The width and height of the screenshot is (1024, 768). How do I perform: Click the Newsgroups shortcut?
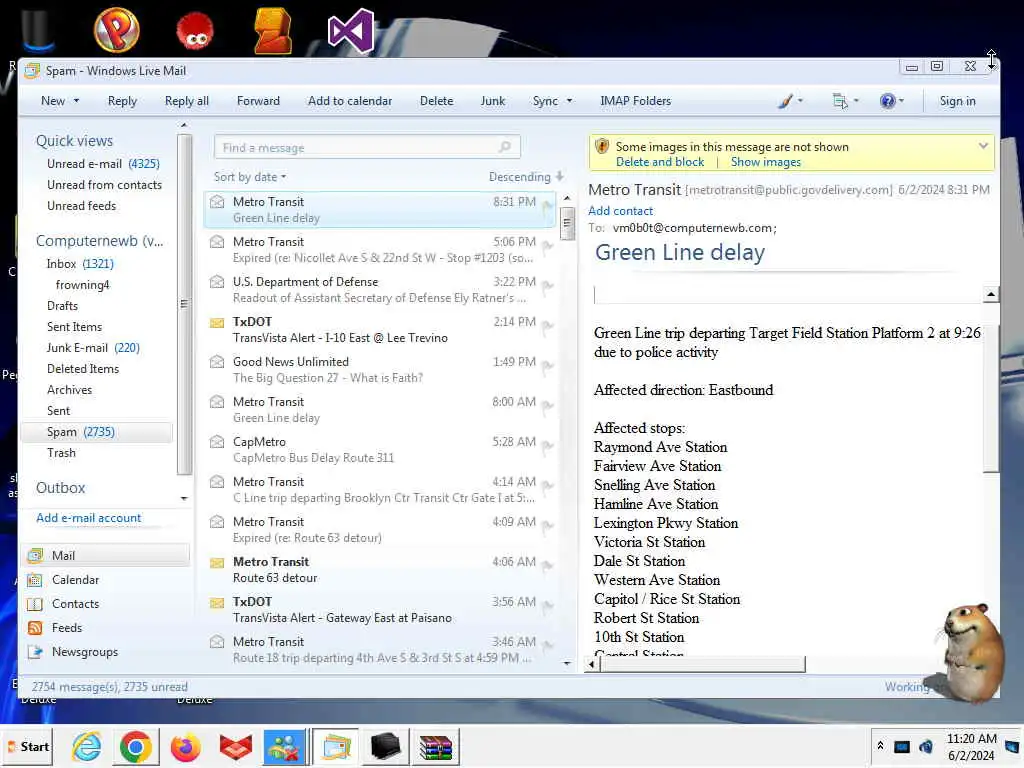pyautogui.click(x=72, y=652)
